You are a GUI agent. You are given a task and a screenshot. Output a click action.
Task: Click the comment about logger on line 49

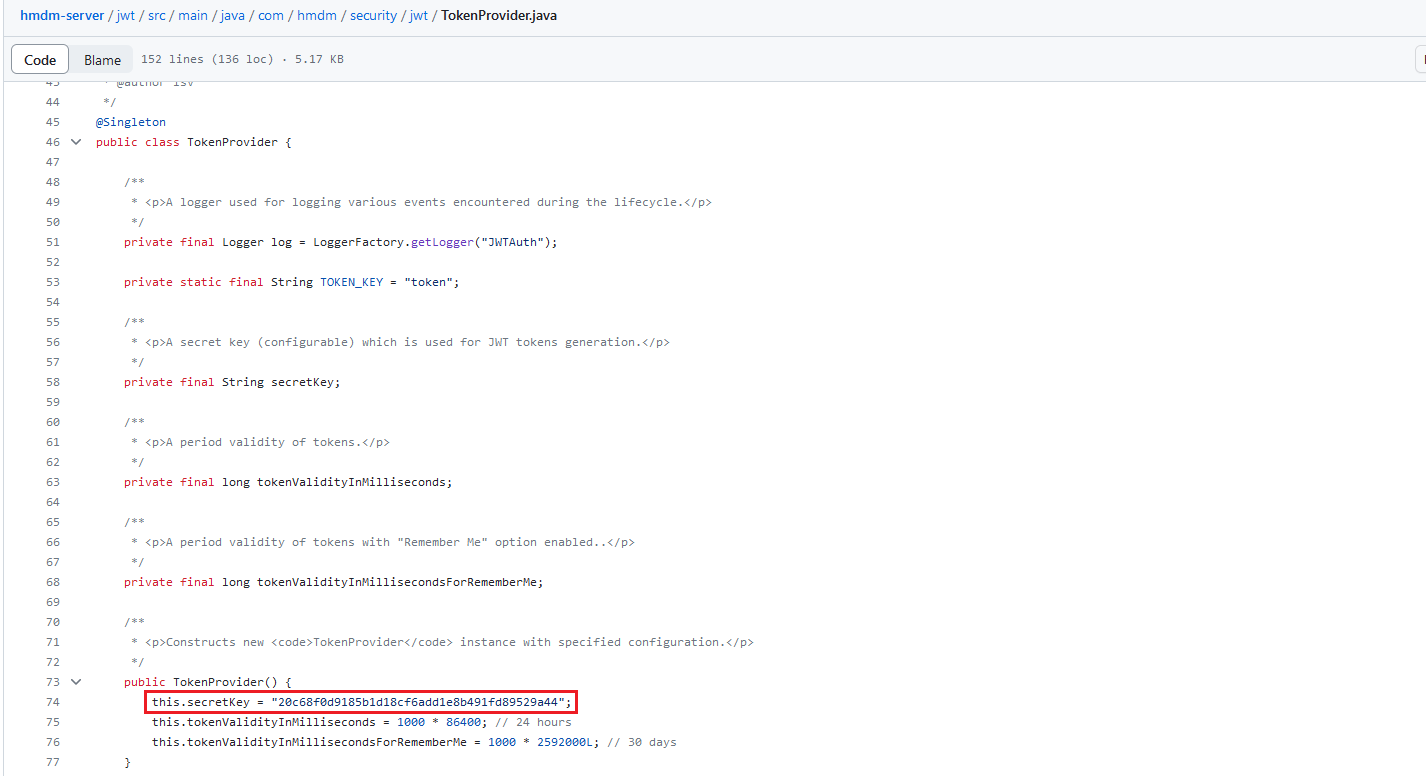click(421, 202)
